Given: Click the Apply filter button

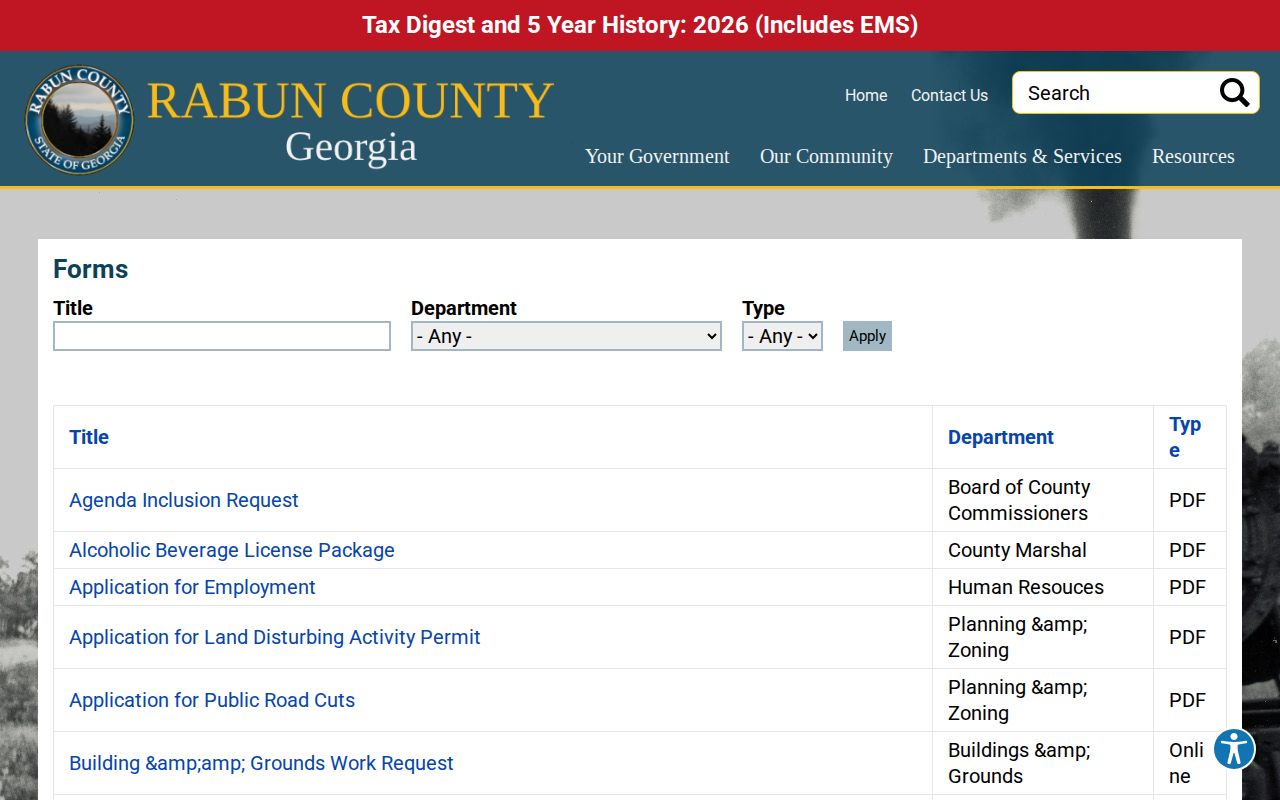Looking at the screenshot, I should 867,336.
